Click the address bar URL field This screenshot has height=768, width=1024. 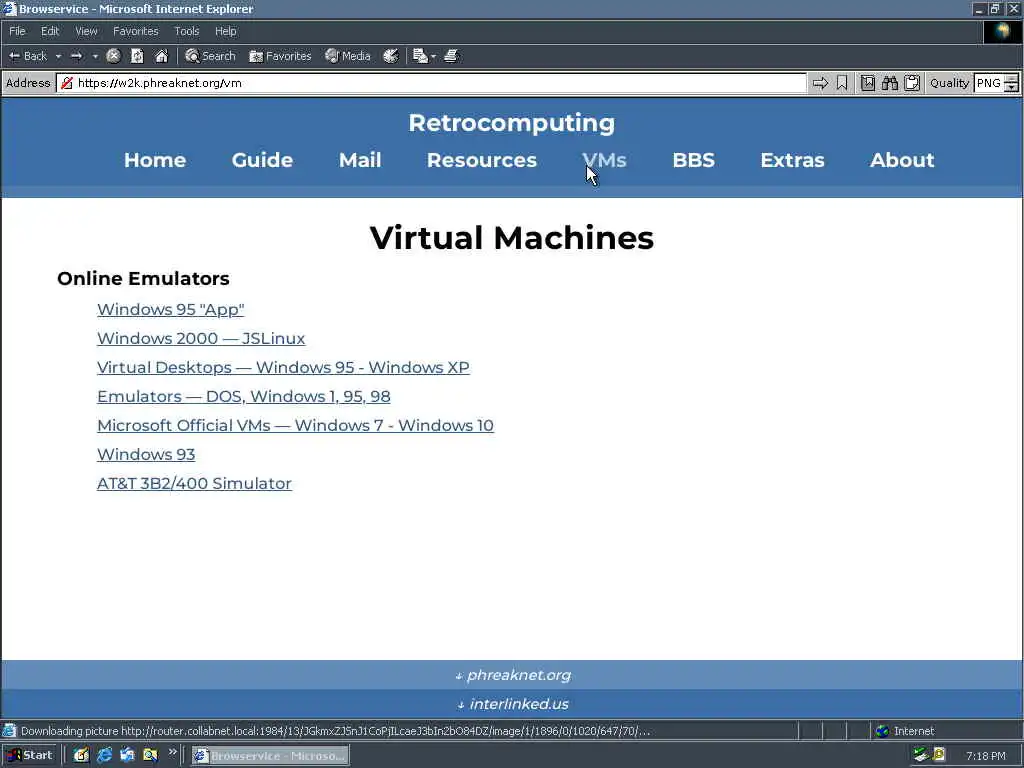pos(431,83)
